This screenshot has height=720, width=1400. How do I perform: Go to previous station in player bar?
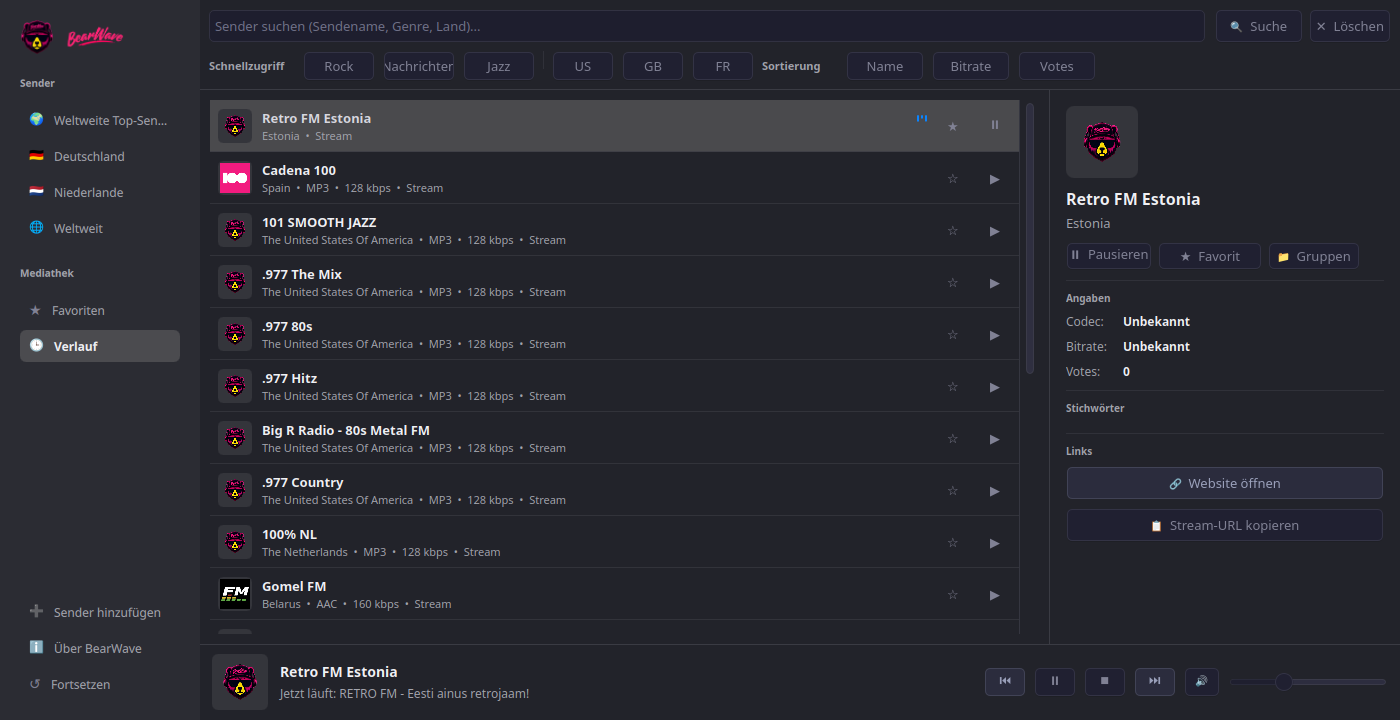(1005, 681)
